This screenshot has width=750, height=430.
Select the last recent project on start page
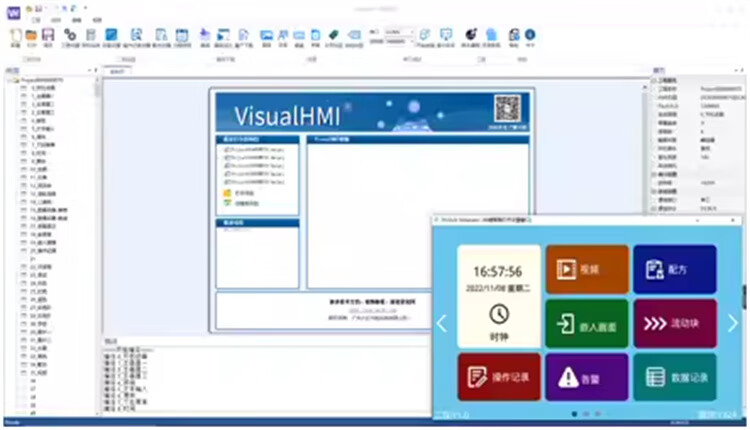click(254, 182)
